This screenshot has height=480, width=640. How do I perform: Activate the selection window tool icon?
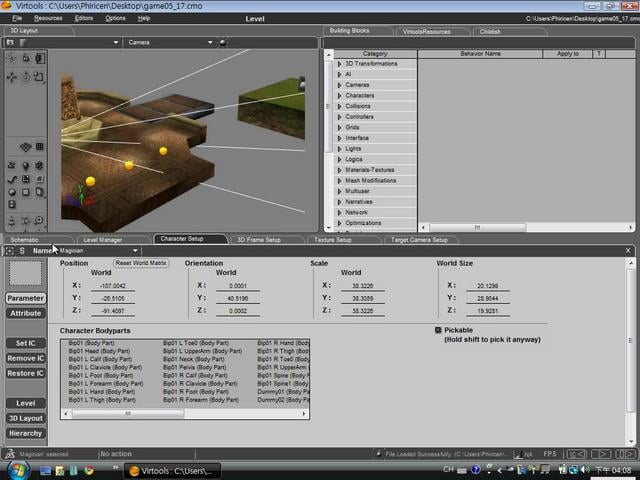pos(39,58)
